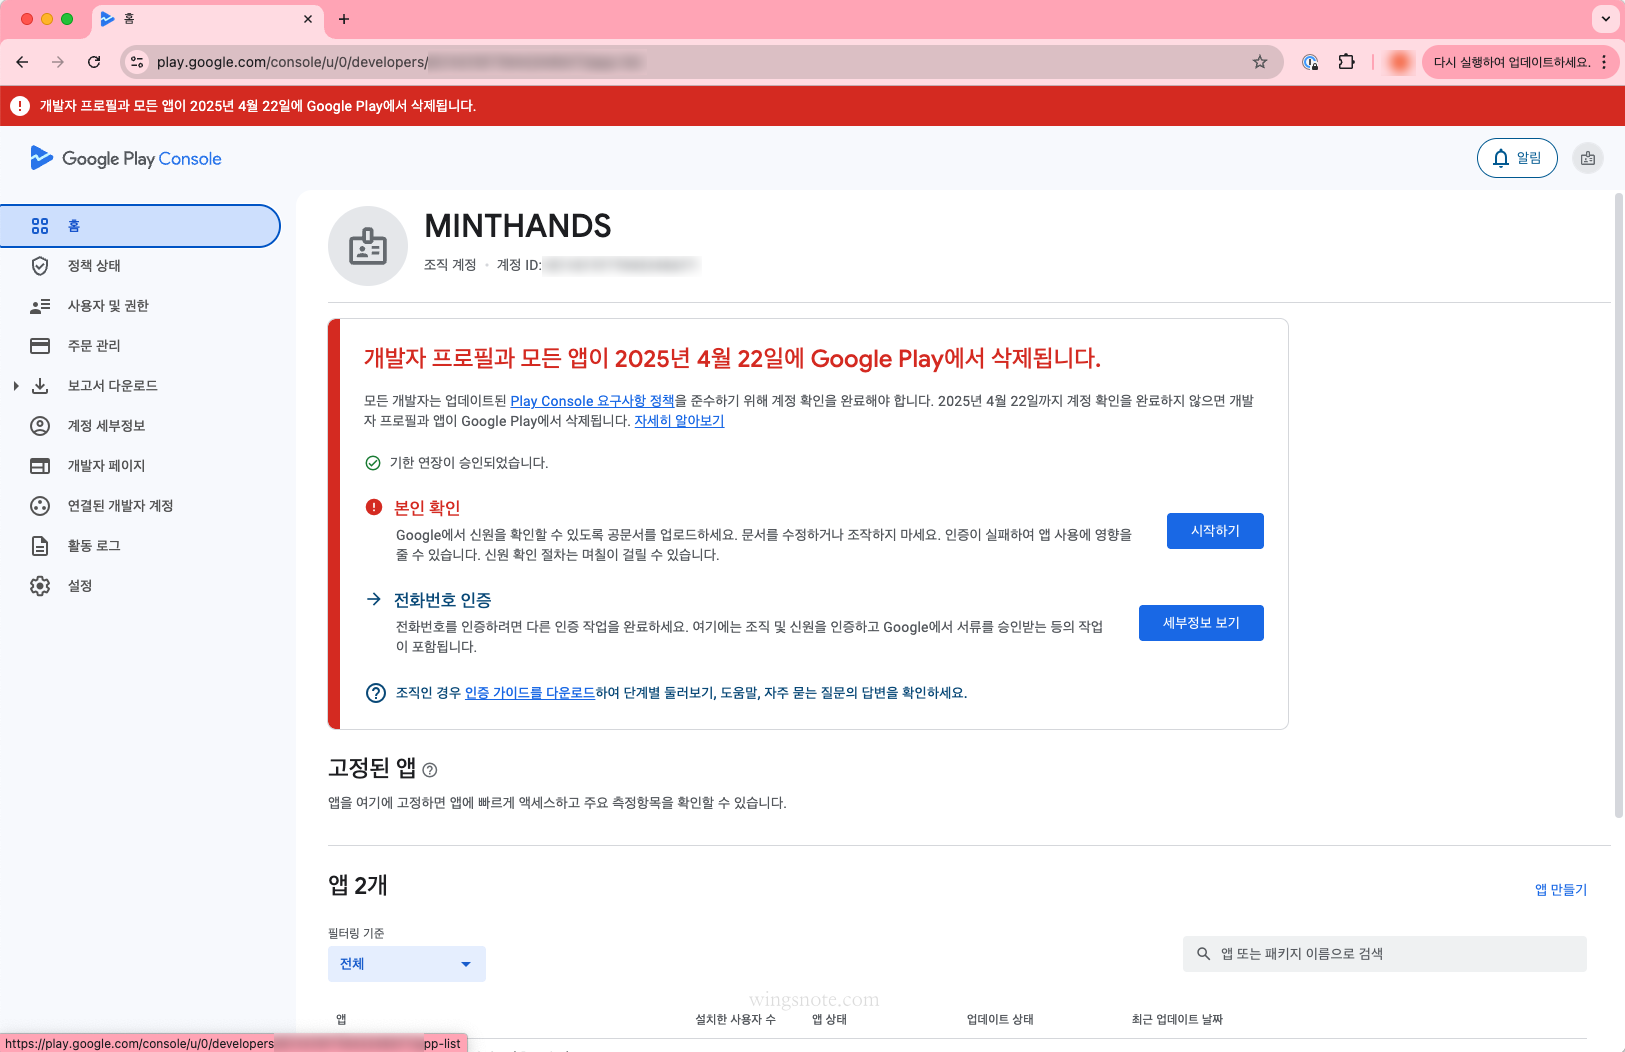Click the Google Play Console logo
Image resolution: width=1625 pixels, height=1052 pixels.
[x=126, y=158]
